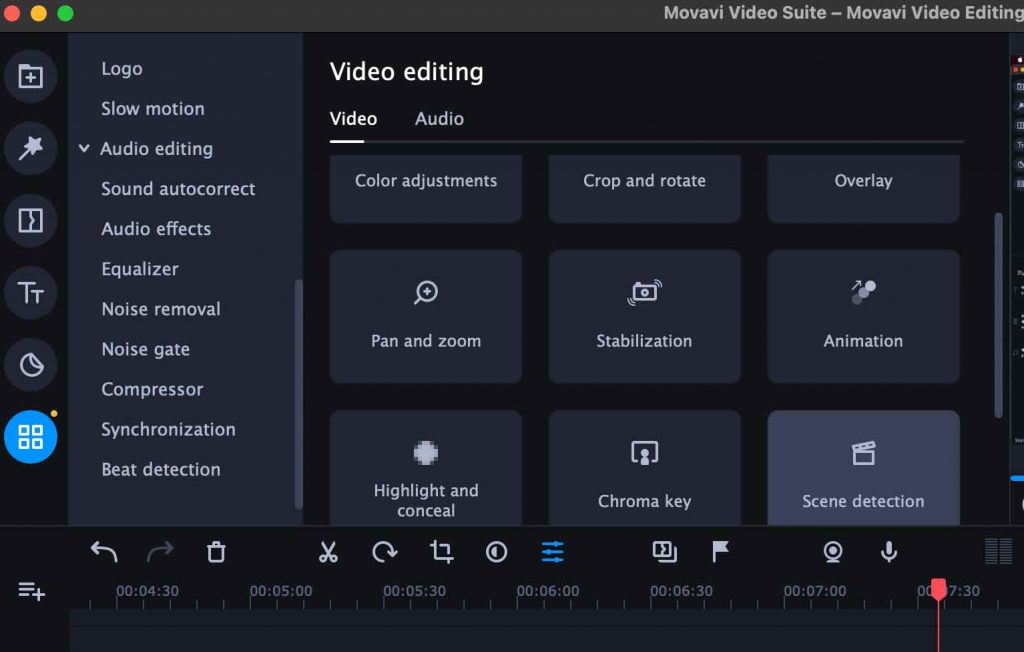This screenshot has width=1024, height=652.
Task: Click the Delete trash icon
Action: pyautogui.click(x=216, y=551)
